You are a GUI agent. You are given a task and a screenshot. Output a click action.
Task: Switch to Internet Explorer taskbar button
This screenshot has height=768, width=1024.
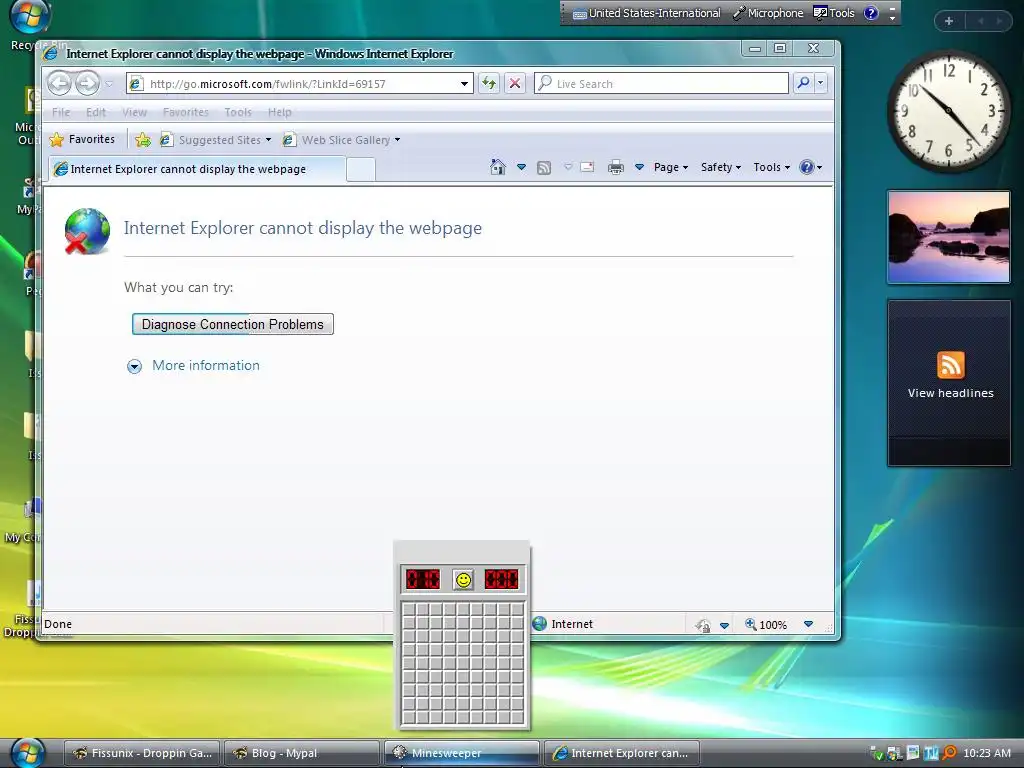pyautogui.click(x=621, y=753)
